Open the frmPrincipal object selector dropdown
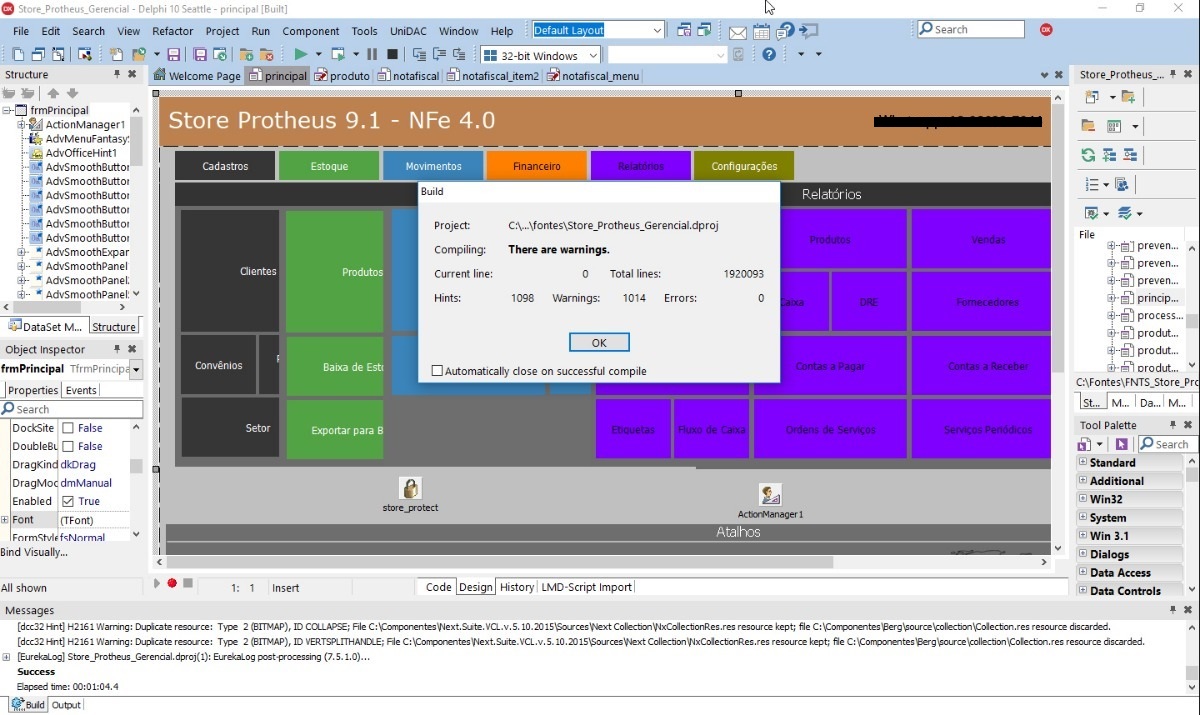Image resolution: width=1200 pixels, height=715 pixels. click(136, 370)
